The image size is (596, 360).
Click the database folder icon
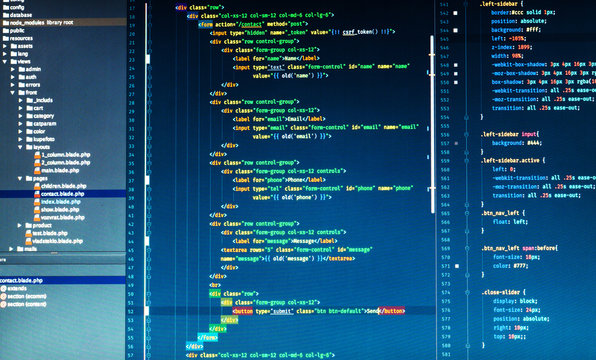pos(6,15)
